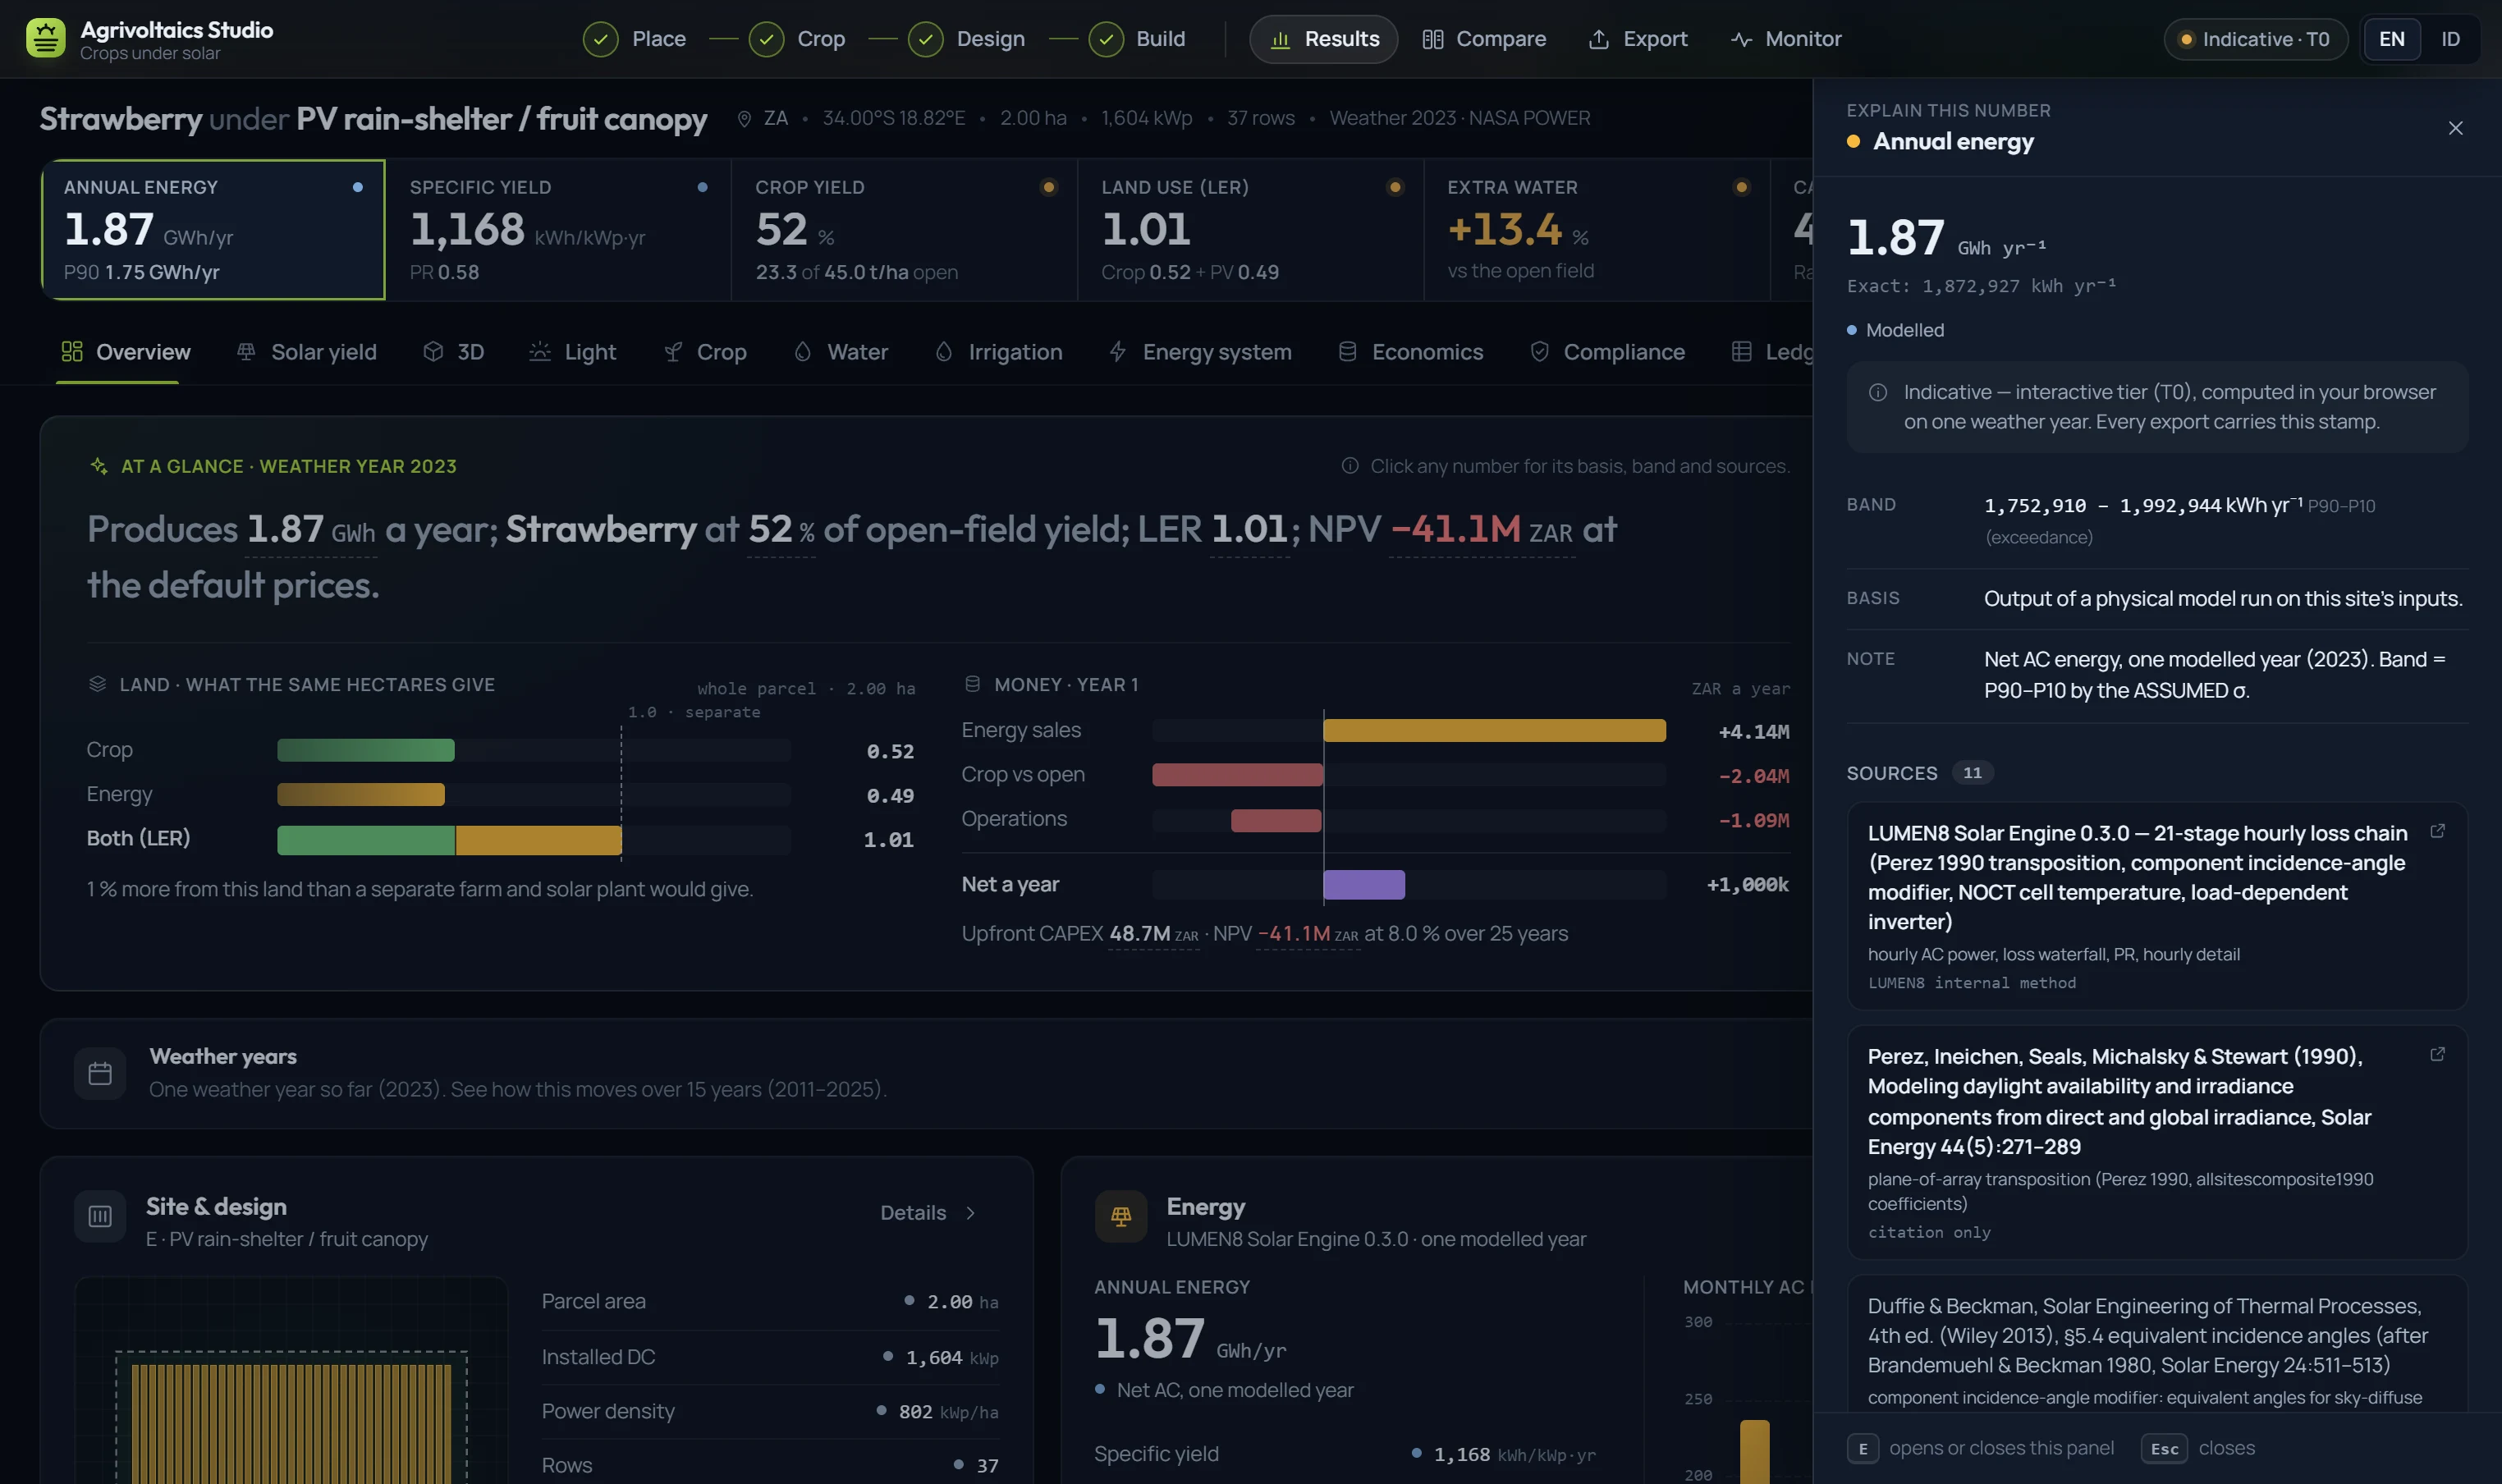Click the Weather years calendar icon
Screen dimensions: 2502x1484
[100, 1073]
